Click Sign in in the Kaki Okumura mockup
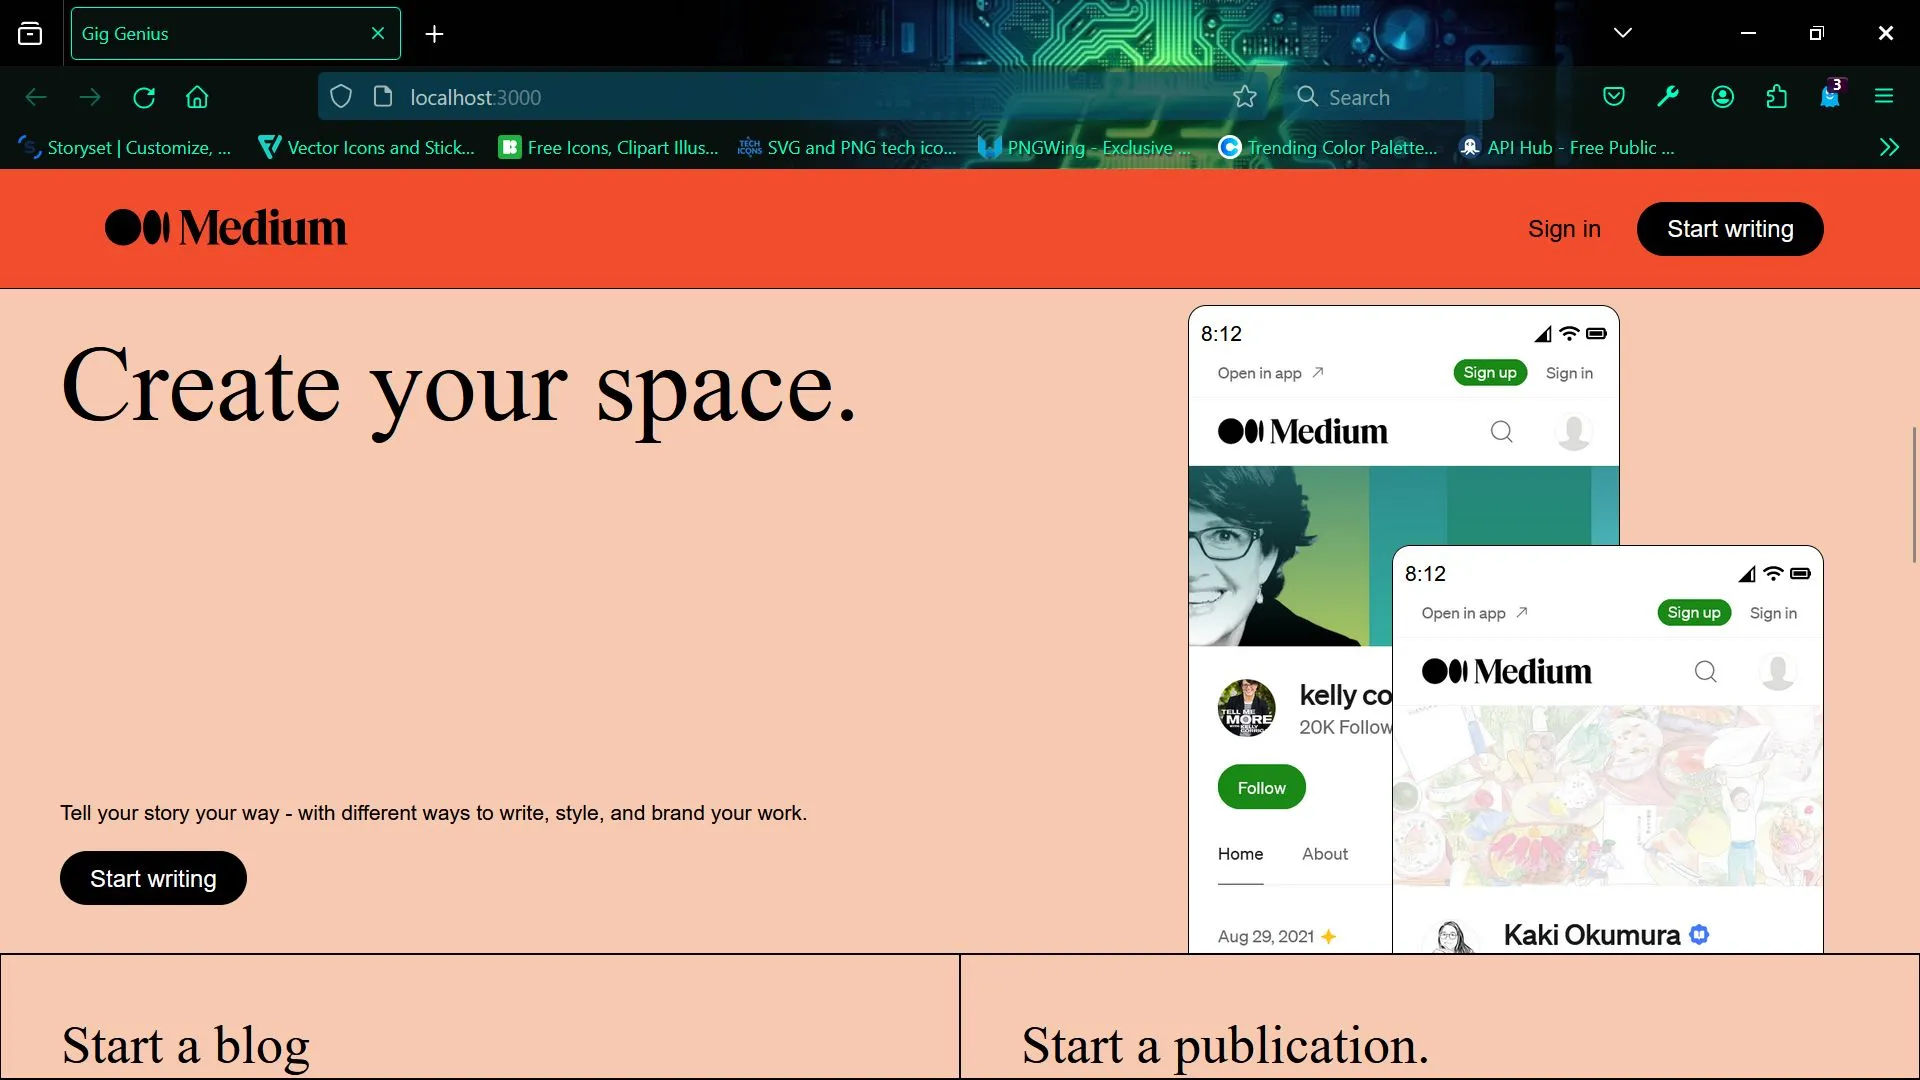Image resolution: width=1920 pixels, height=1080 pixels. point(1773,613)
